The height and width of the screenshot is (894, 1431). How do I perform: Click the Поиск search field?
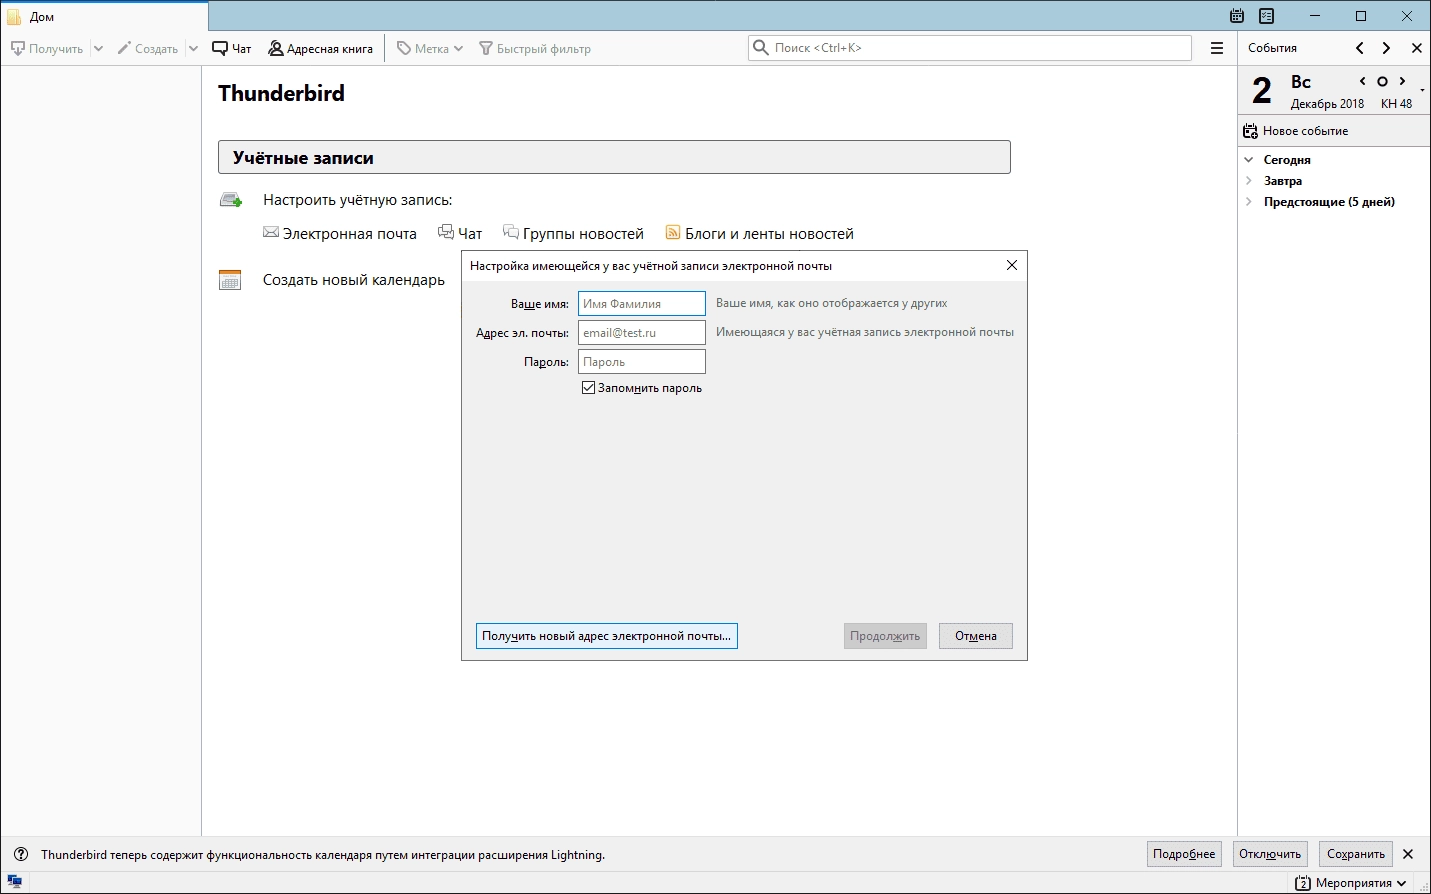click(x=970, y=48)
